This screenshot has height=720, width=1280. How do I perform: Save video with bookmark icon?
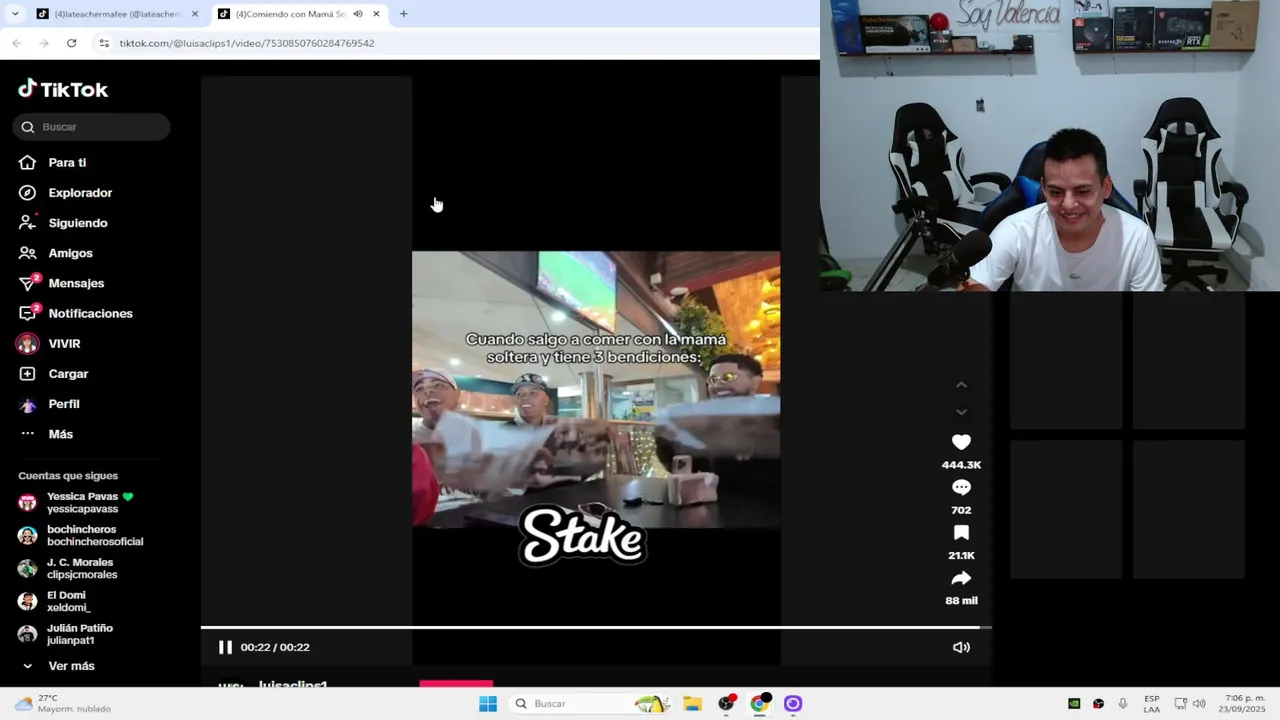(x=961, y=533)
